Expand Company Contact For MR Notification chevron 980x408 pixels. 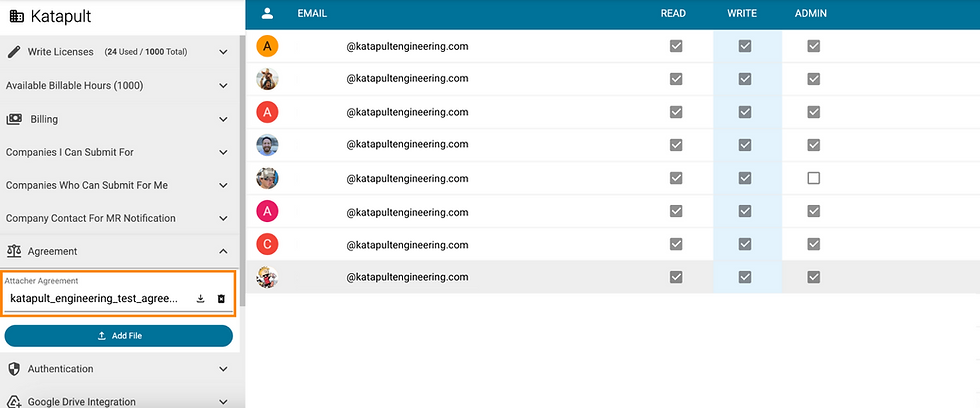(223, 218)
